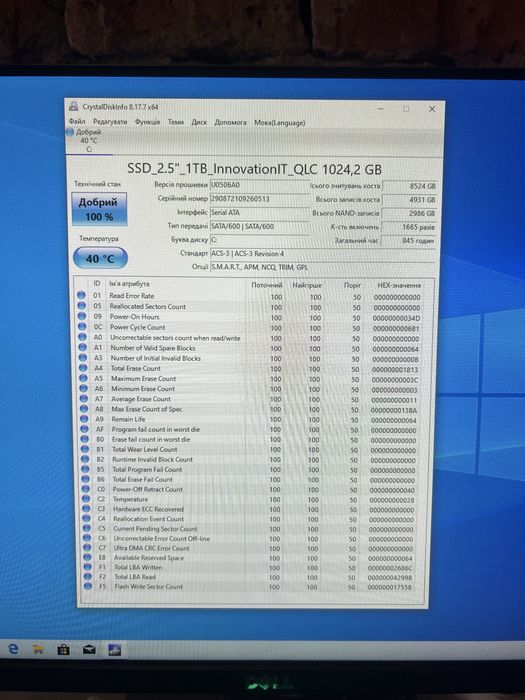The height and width of the screenshot is (700, 525).
Task: Click the status circle for Total Wear Level Count
Action: pyautogui.click(x=85, y=449)
